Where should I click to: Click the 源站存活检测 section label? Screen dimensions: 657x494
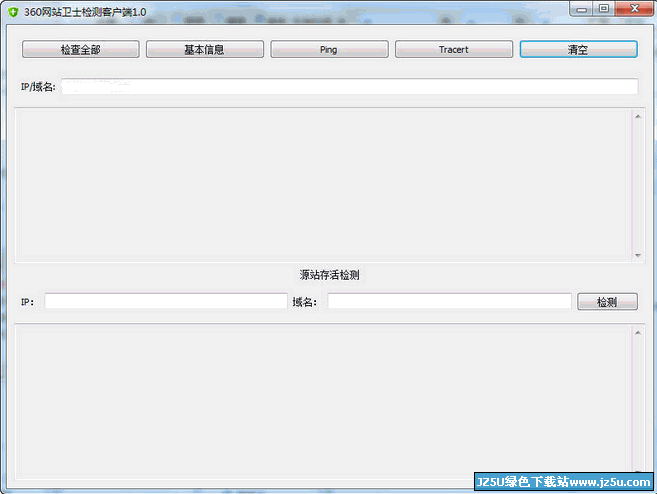pyautogui.click(x=329, y=275)
